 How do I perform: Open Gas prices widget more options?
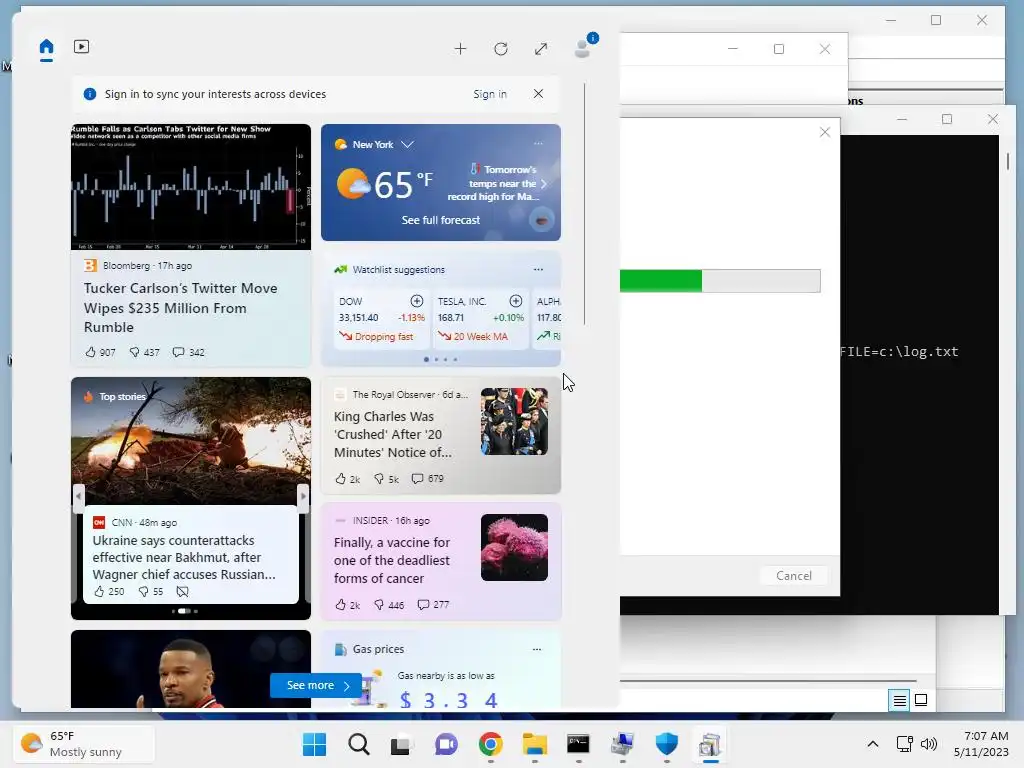[537, 649]
